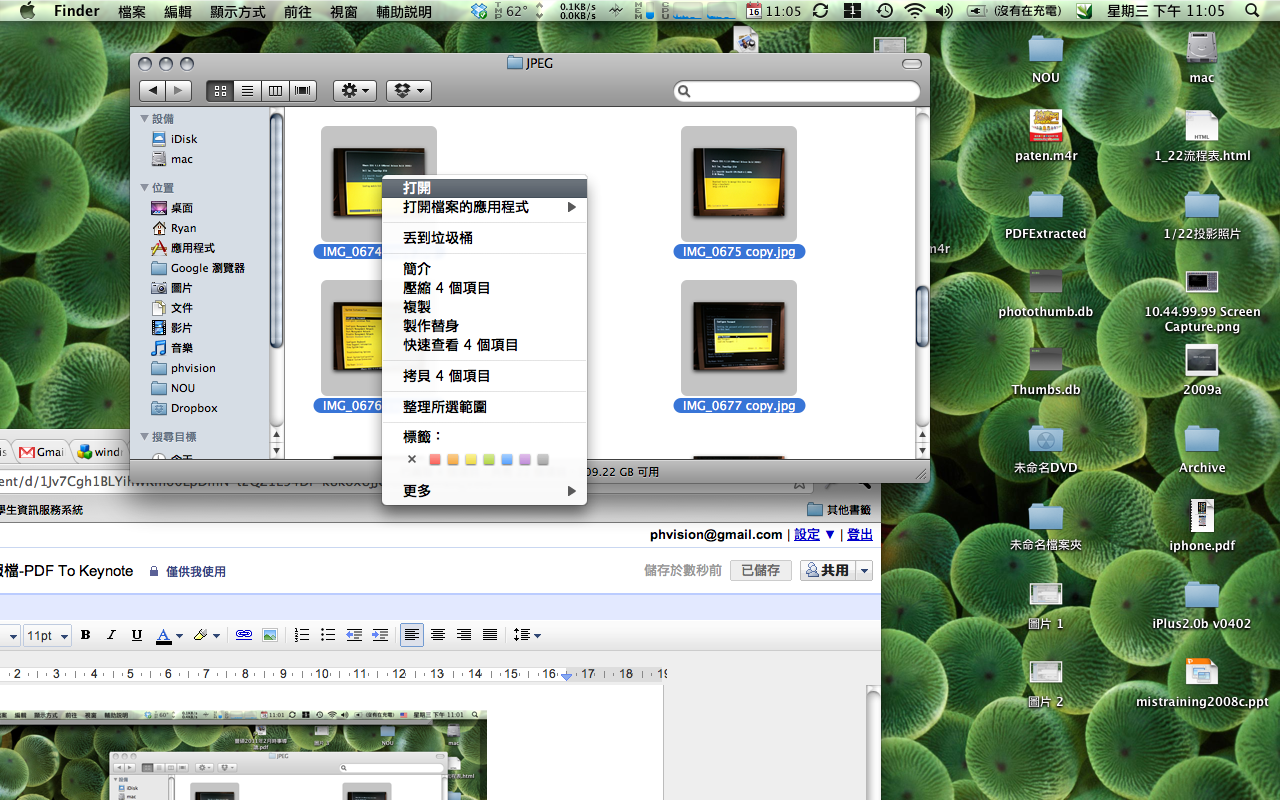1280x800 pixels.
Task: Increase indent in the document toolbar
Action: [x=380, y=635]
